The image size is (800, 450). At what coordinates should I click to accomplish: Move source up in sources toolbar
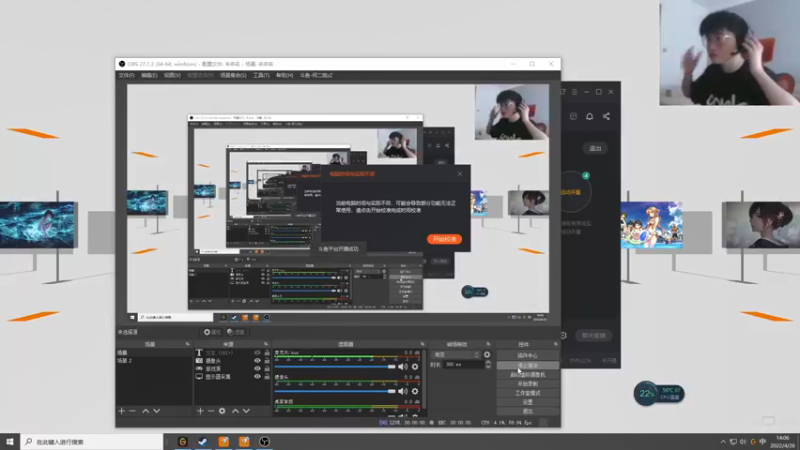tap(235, 411)
